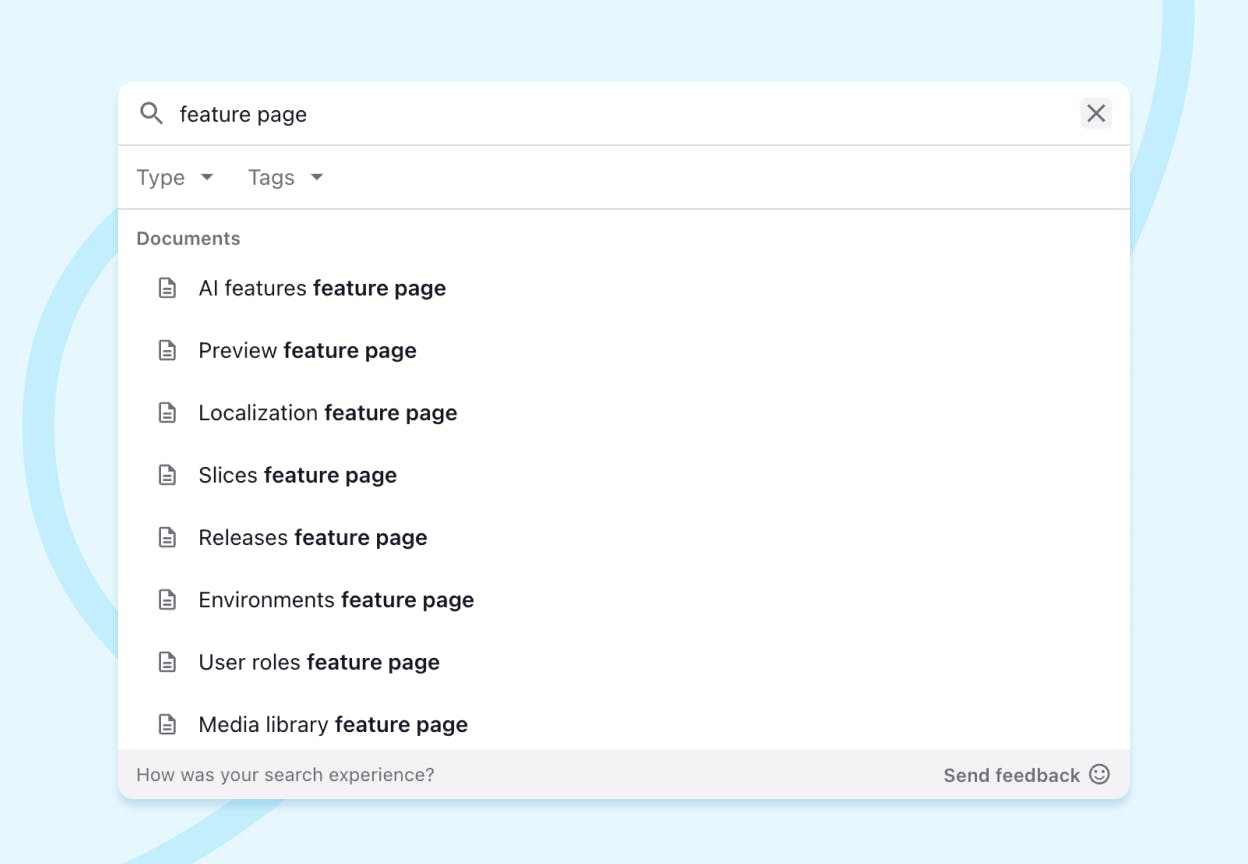Click document icon beside Preview feature page

coord(167,351)
